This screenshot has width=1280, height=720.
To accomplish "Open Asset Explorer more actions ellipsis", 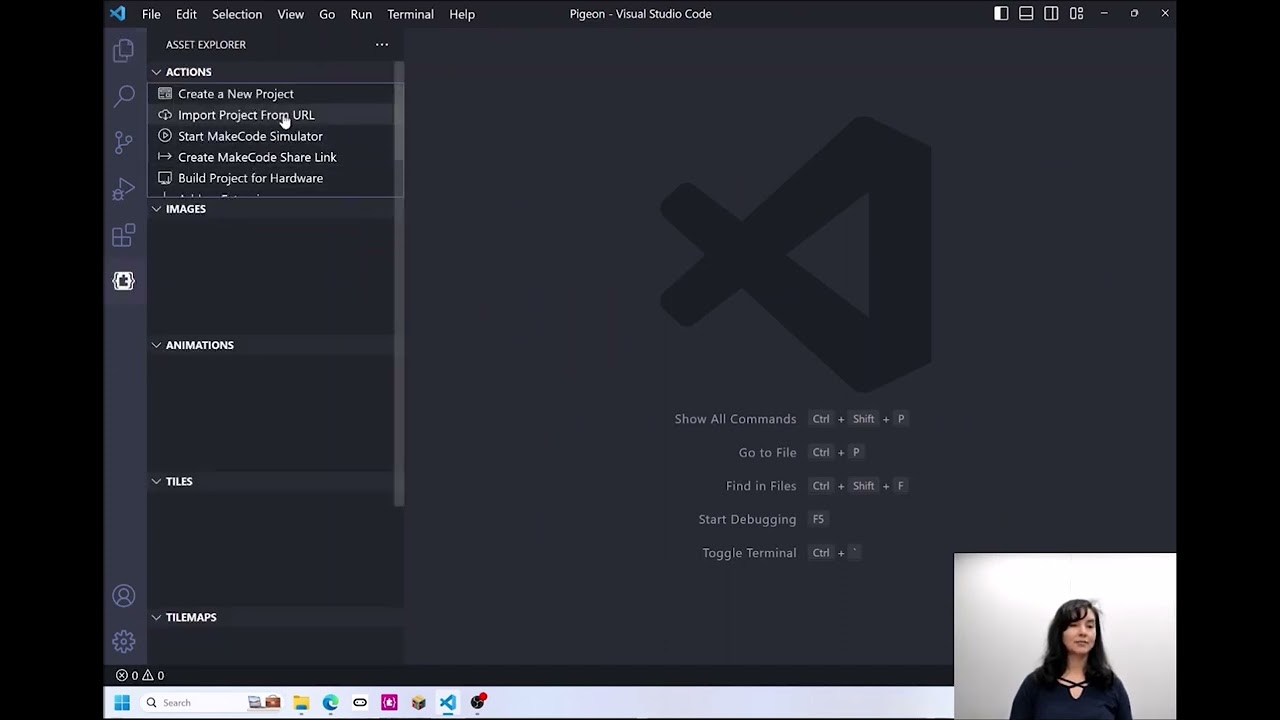I will coord(382,44).
